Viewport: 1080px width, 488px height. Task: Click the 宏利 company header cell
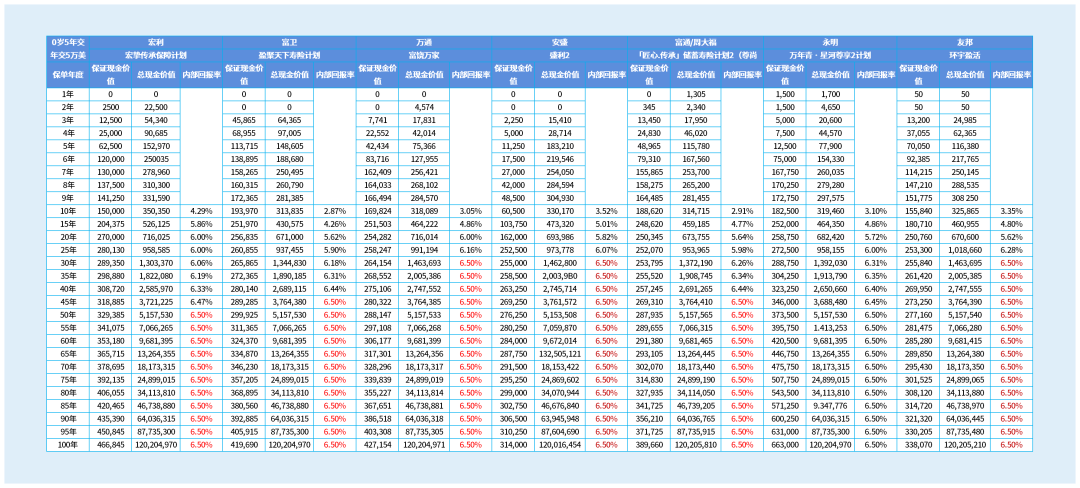coord(156,42)
